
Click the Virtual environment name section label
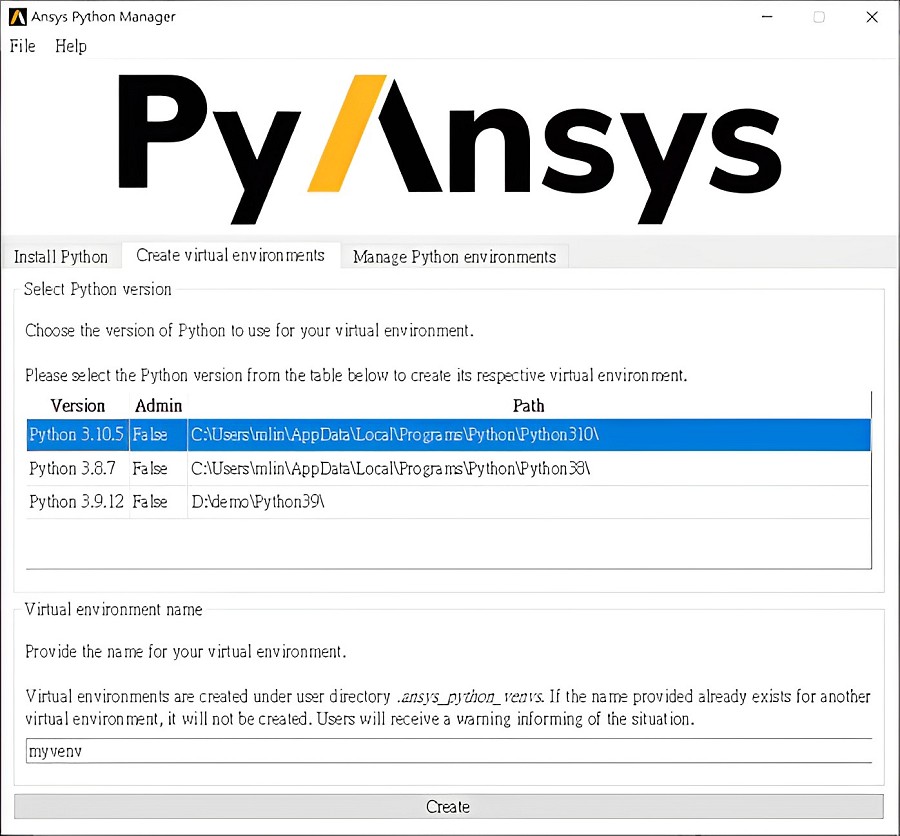click(111, 610)
